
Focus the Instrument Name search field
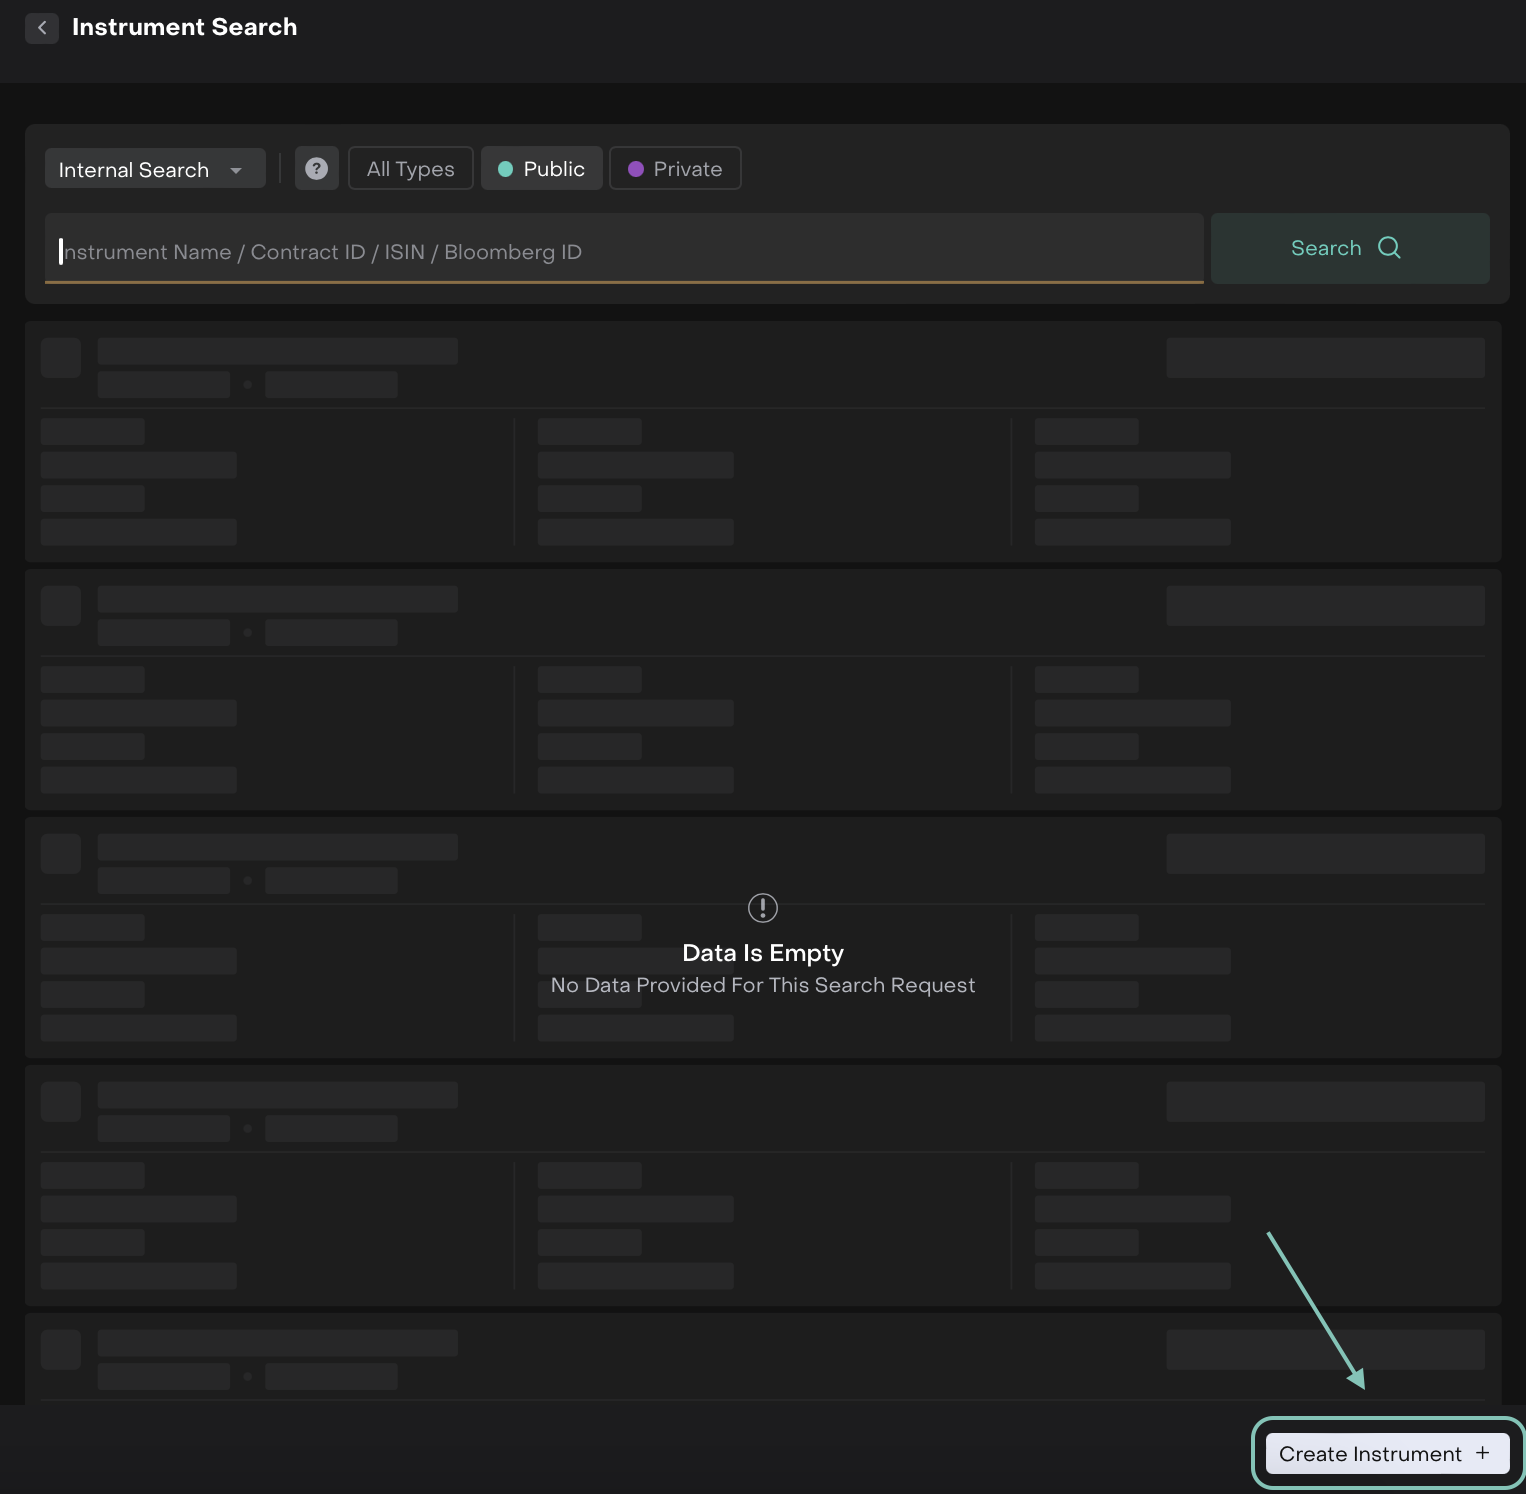pos(623,252)
